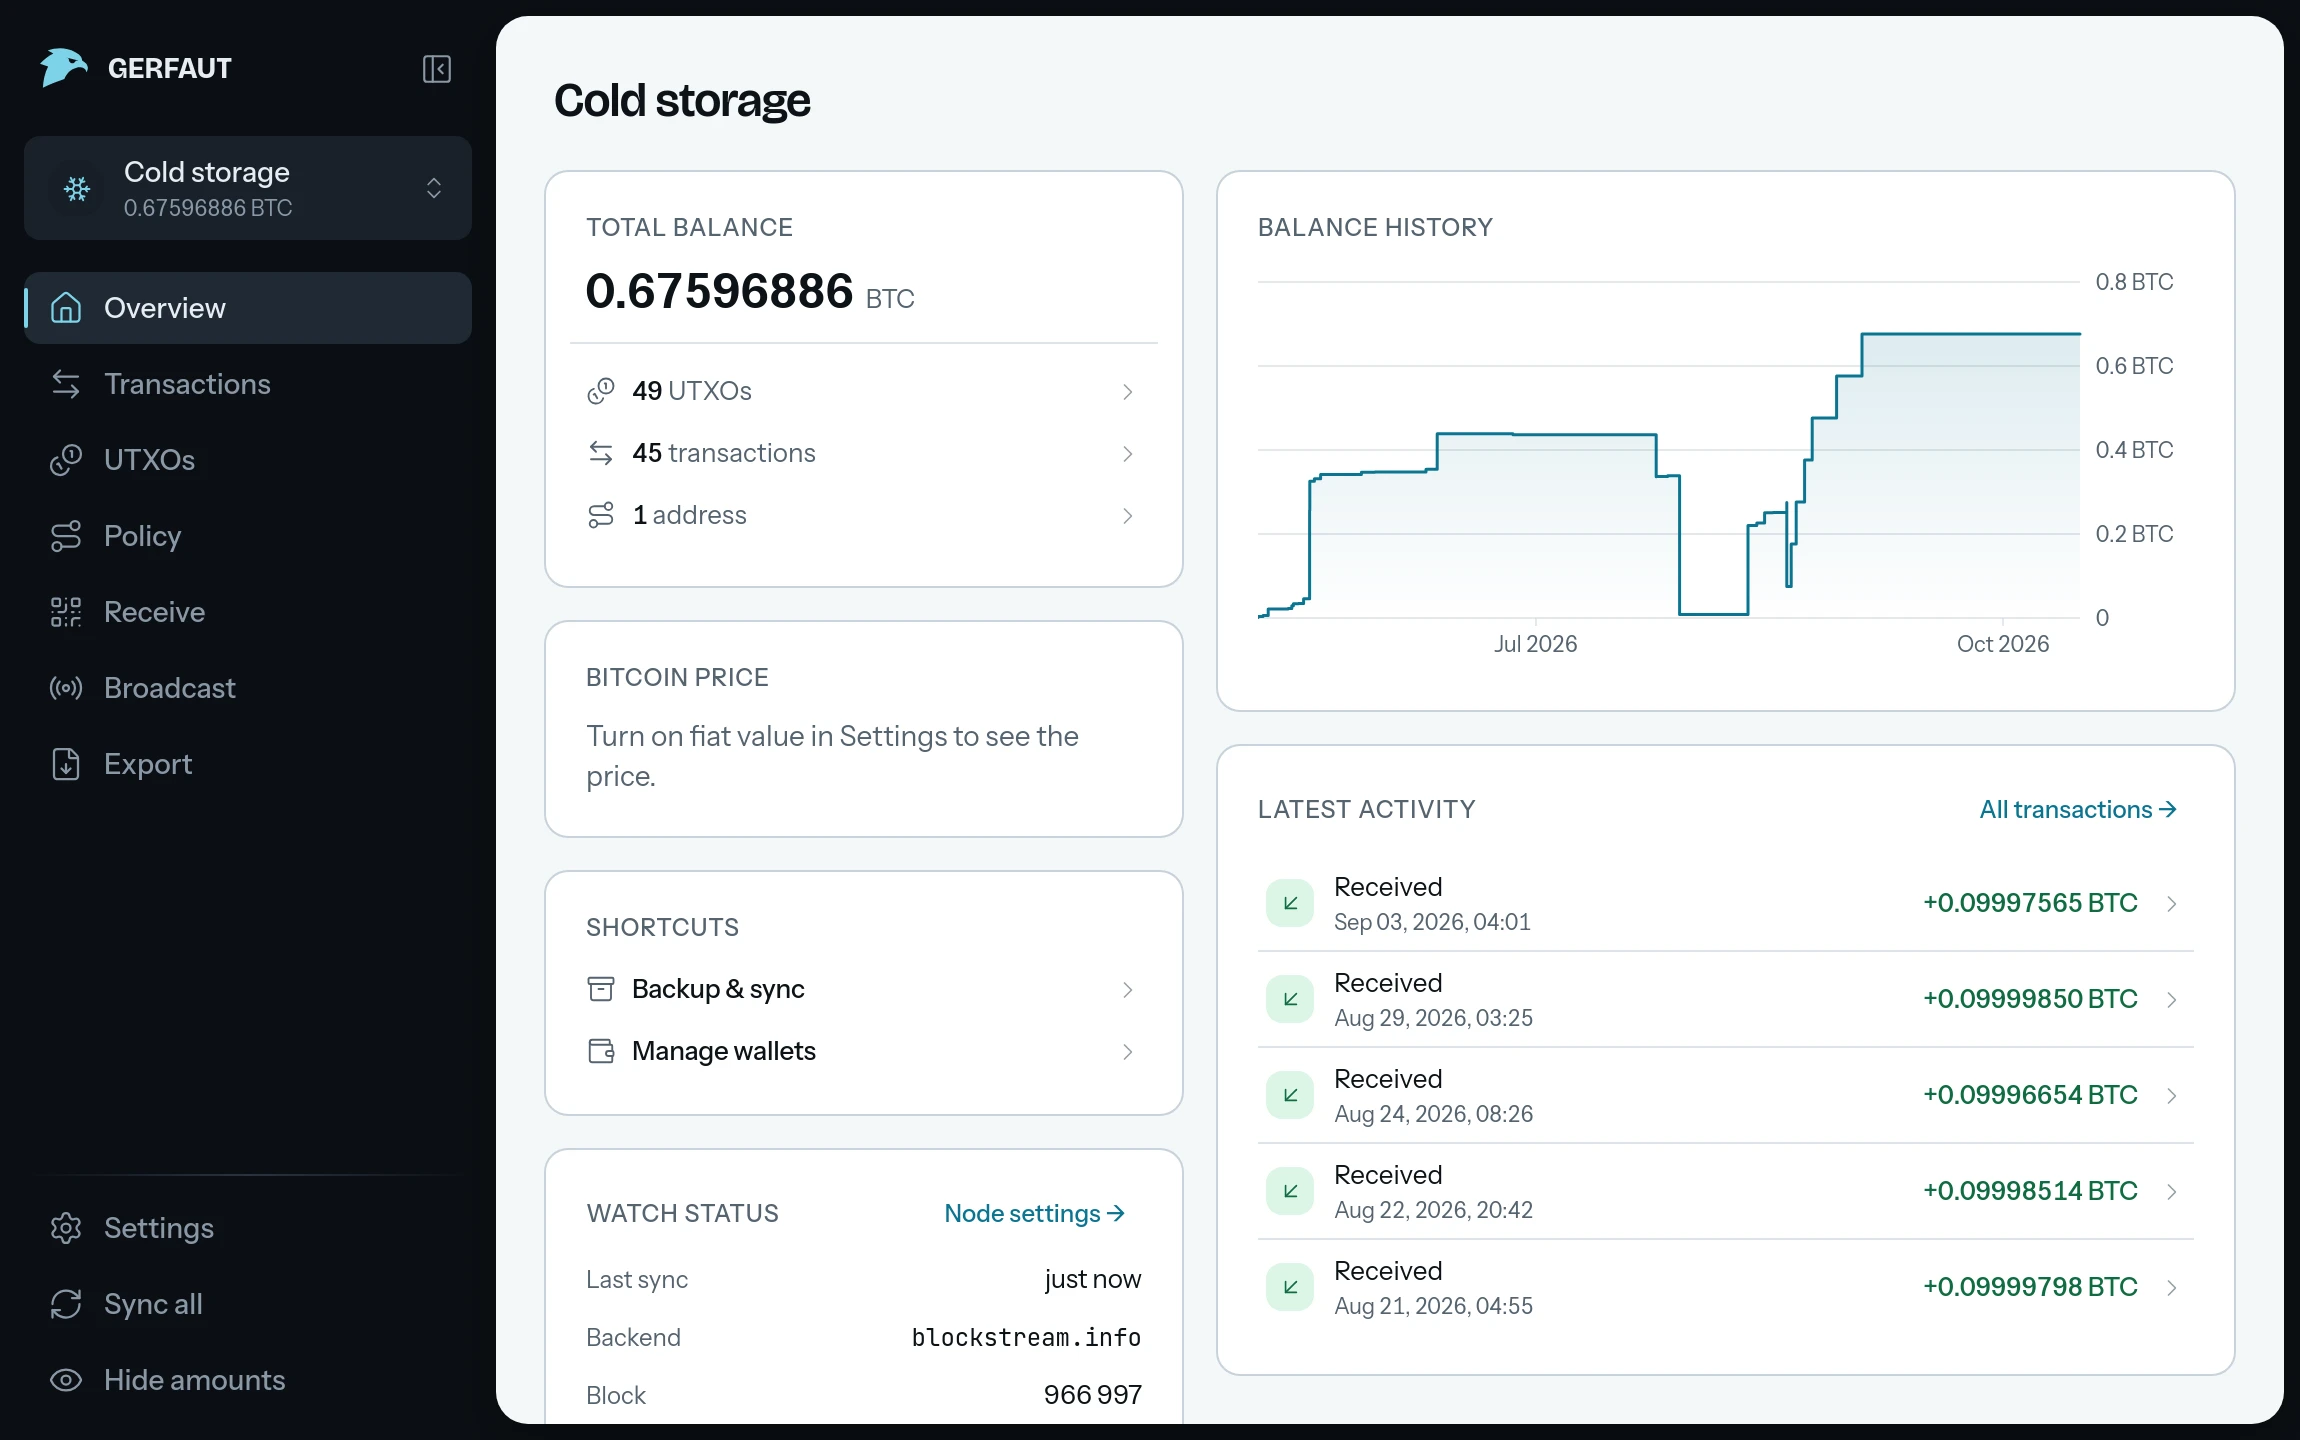Collapse the sidebar panel icon

point(437,69)
